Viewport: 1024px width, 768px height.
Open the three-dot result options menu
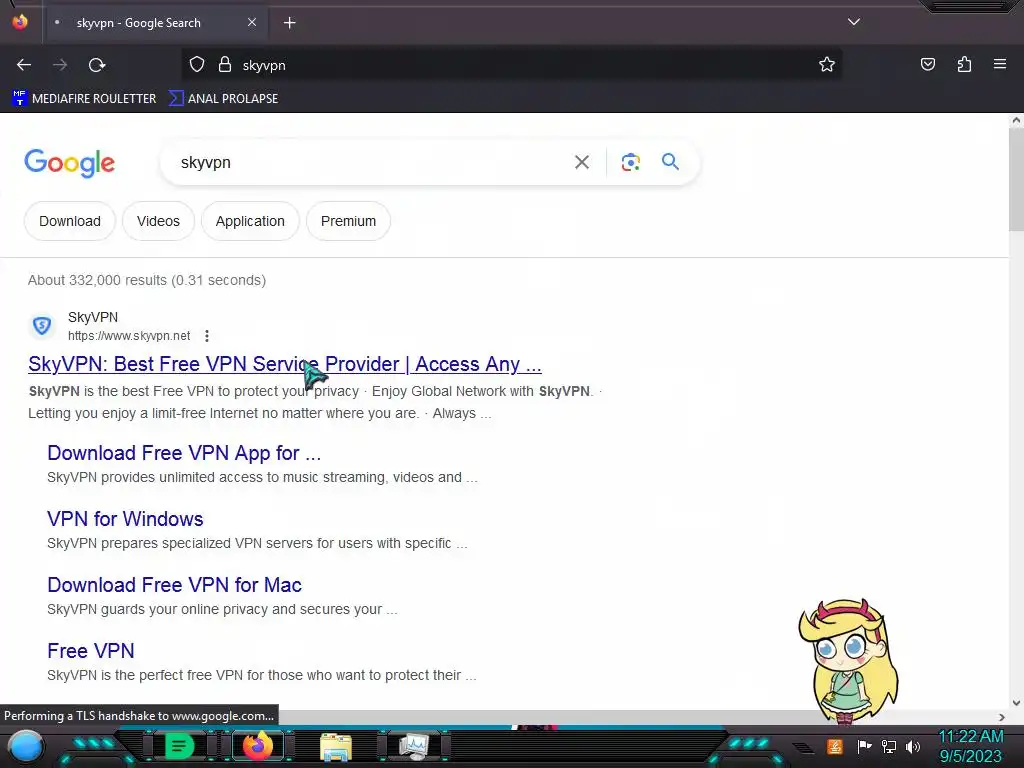coord(206,336)
